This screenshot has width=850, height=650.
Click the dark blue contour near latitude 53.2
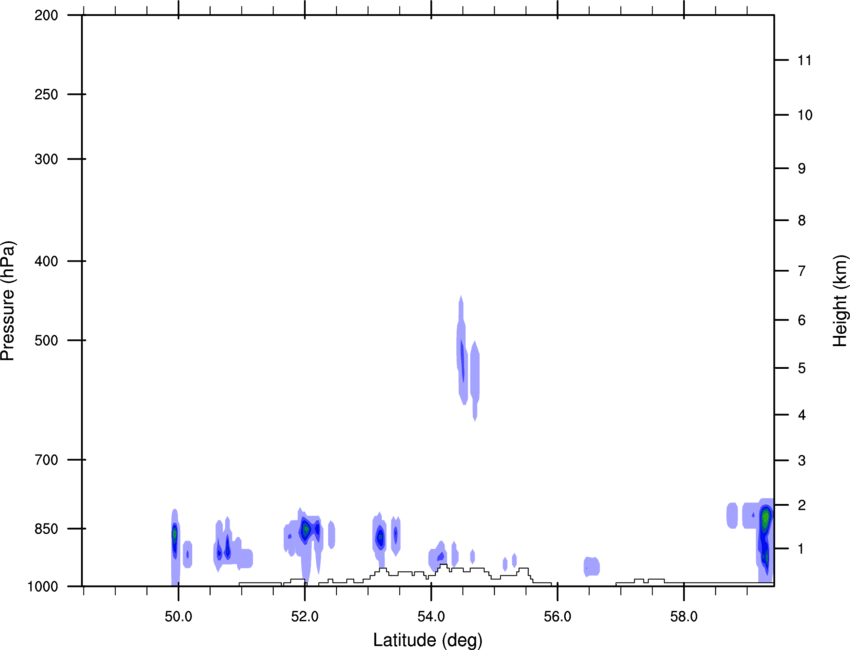pos(380,537)
